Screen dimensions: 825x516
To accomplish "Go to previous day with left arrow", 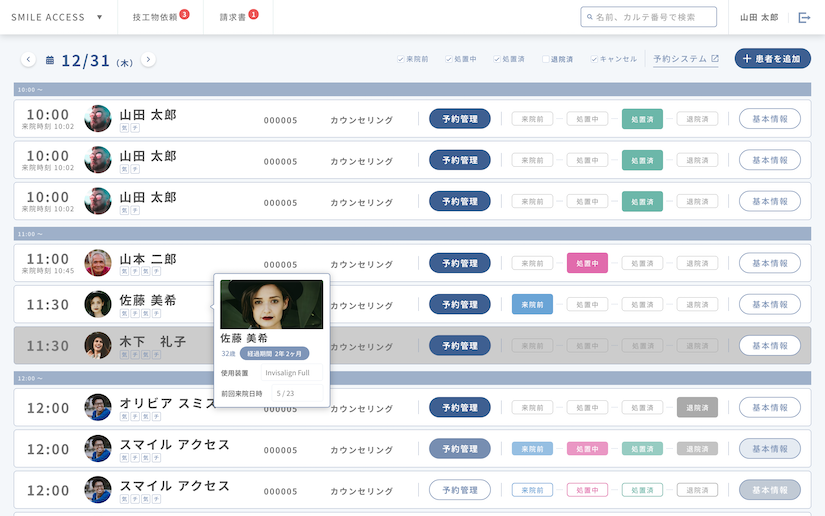I will pos(28,60).
